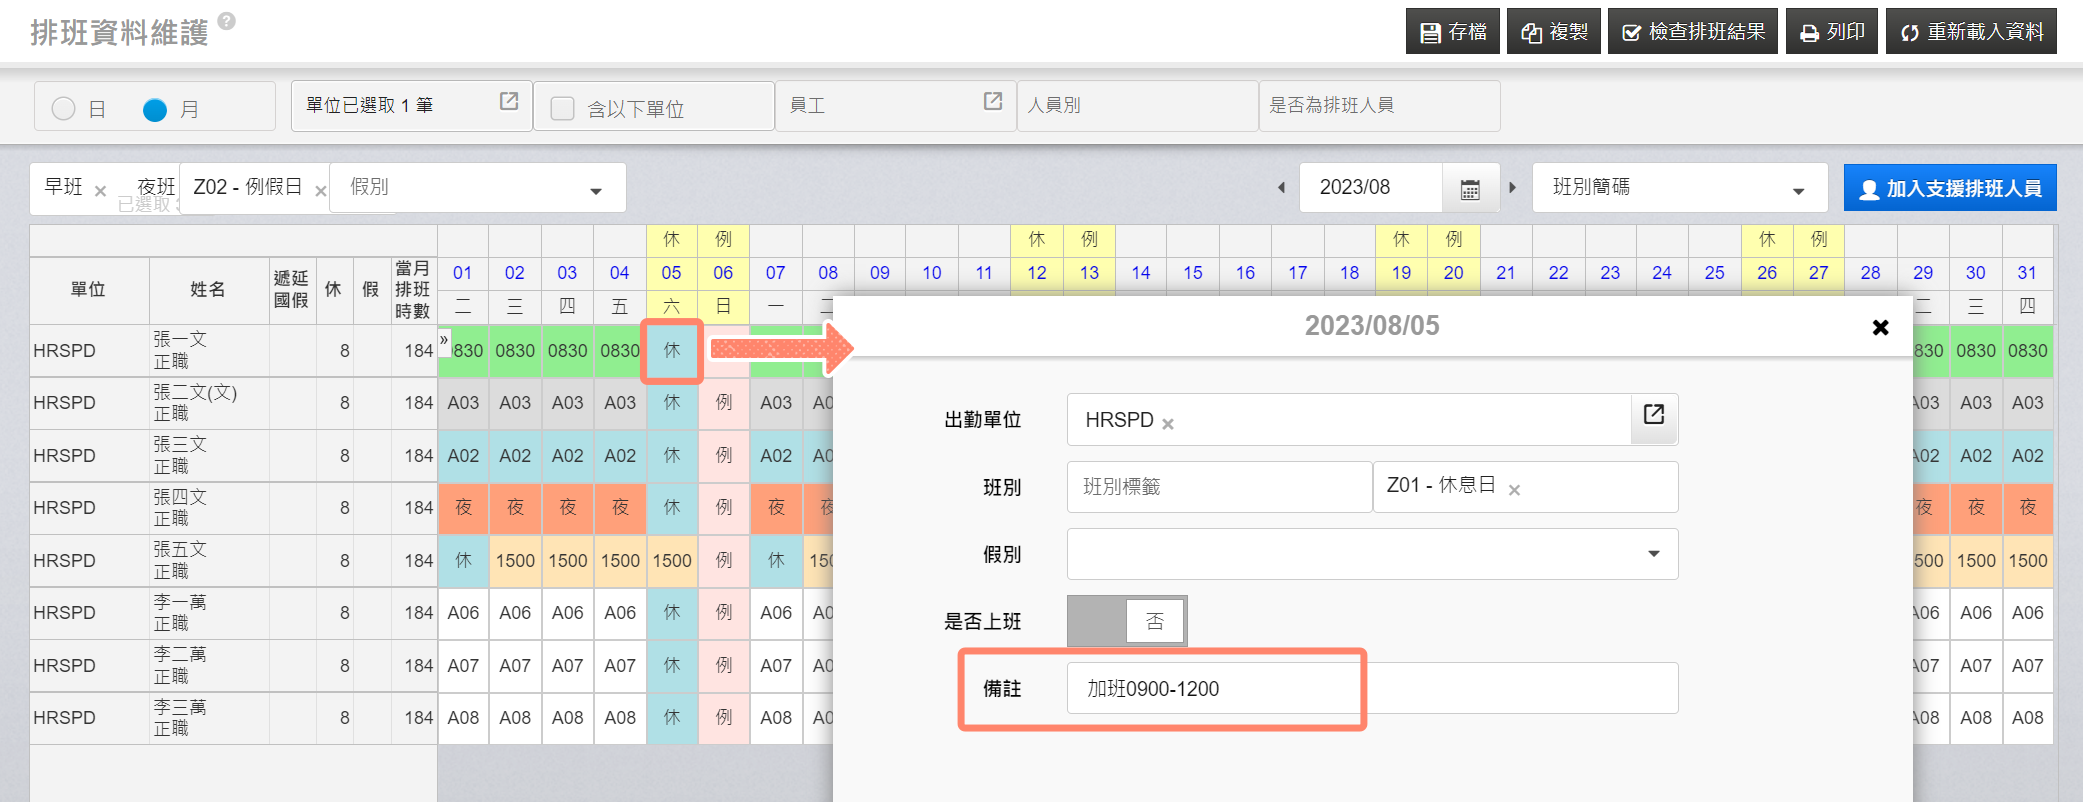This screenshot has width=2083, height=802.
Task: Click 加入支援排班人員 button
Action: coord(1949,188)
